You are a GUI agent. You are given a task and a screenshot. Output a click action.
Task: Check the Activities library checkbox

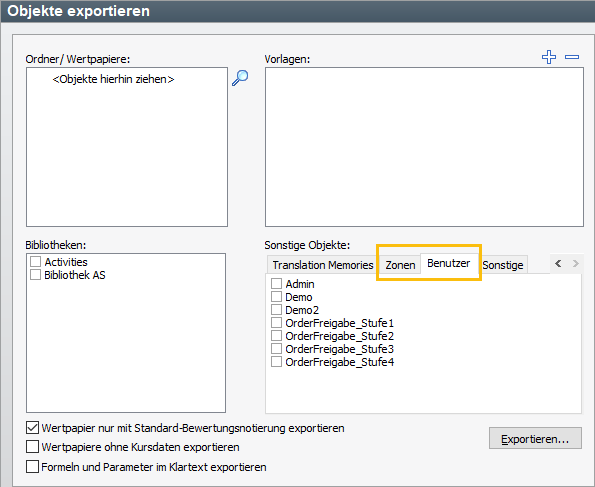coord(35,262)
